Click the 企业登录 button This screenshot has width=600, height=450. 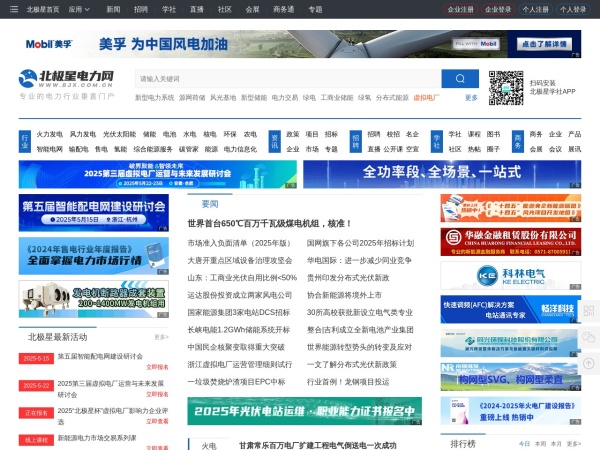click(x=498, y=9)
